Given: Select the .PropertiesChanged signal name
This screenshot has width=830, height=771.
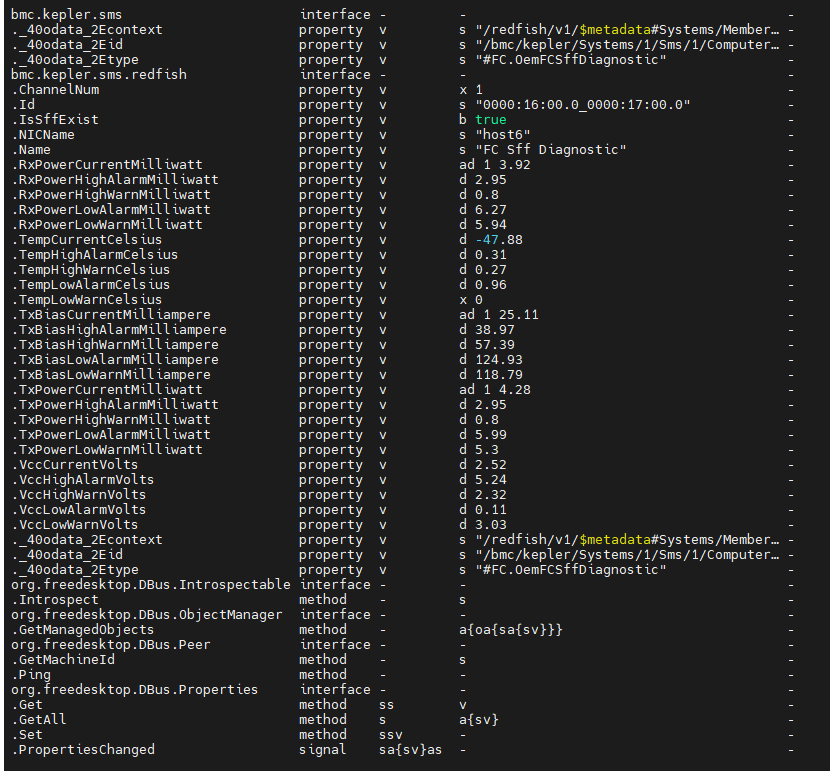Looking at the screenshot, I should click(x=82, y=750).
